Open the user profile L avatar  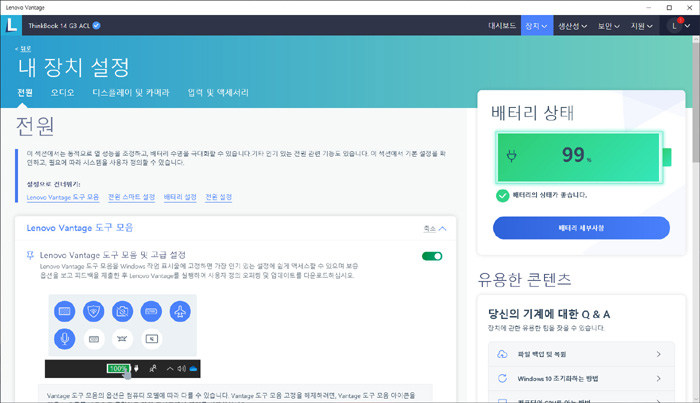674,26
